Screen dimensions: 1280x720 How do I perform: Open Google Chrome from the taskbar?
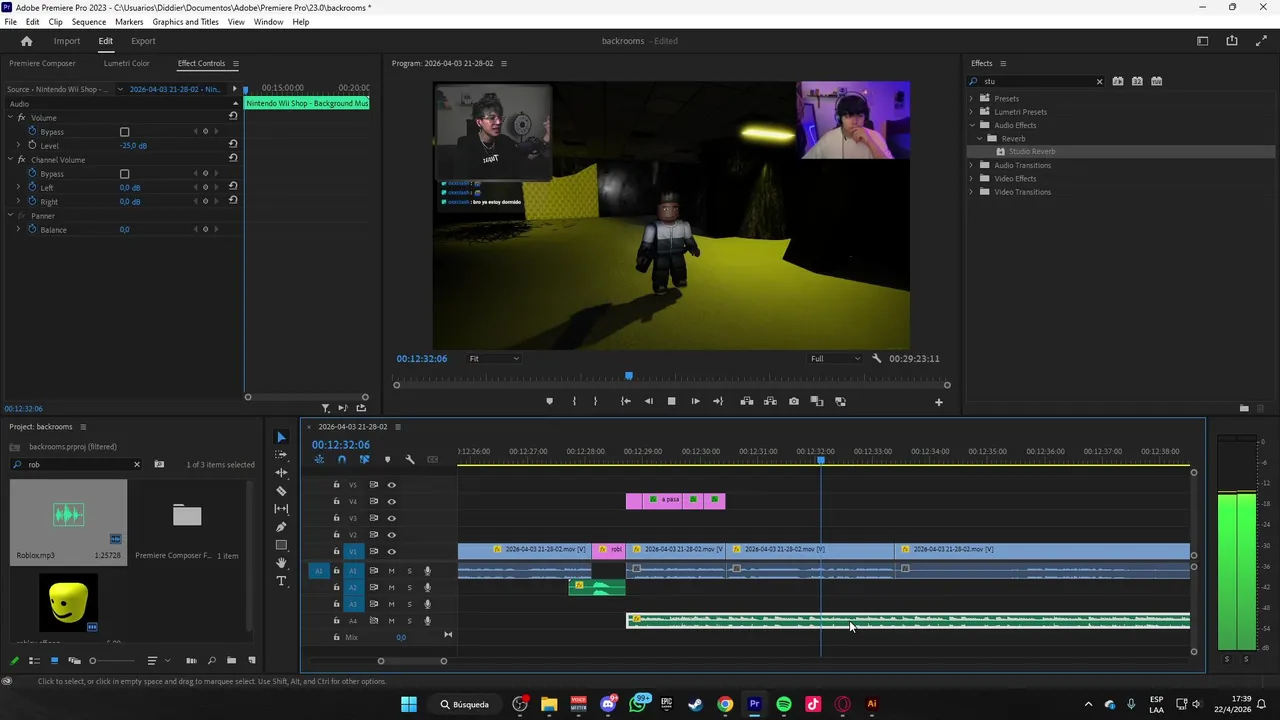(725, 704)
